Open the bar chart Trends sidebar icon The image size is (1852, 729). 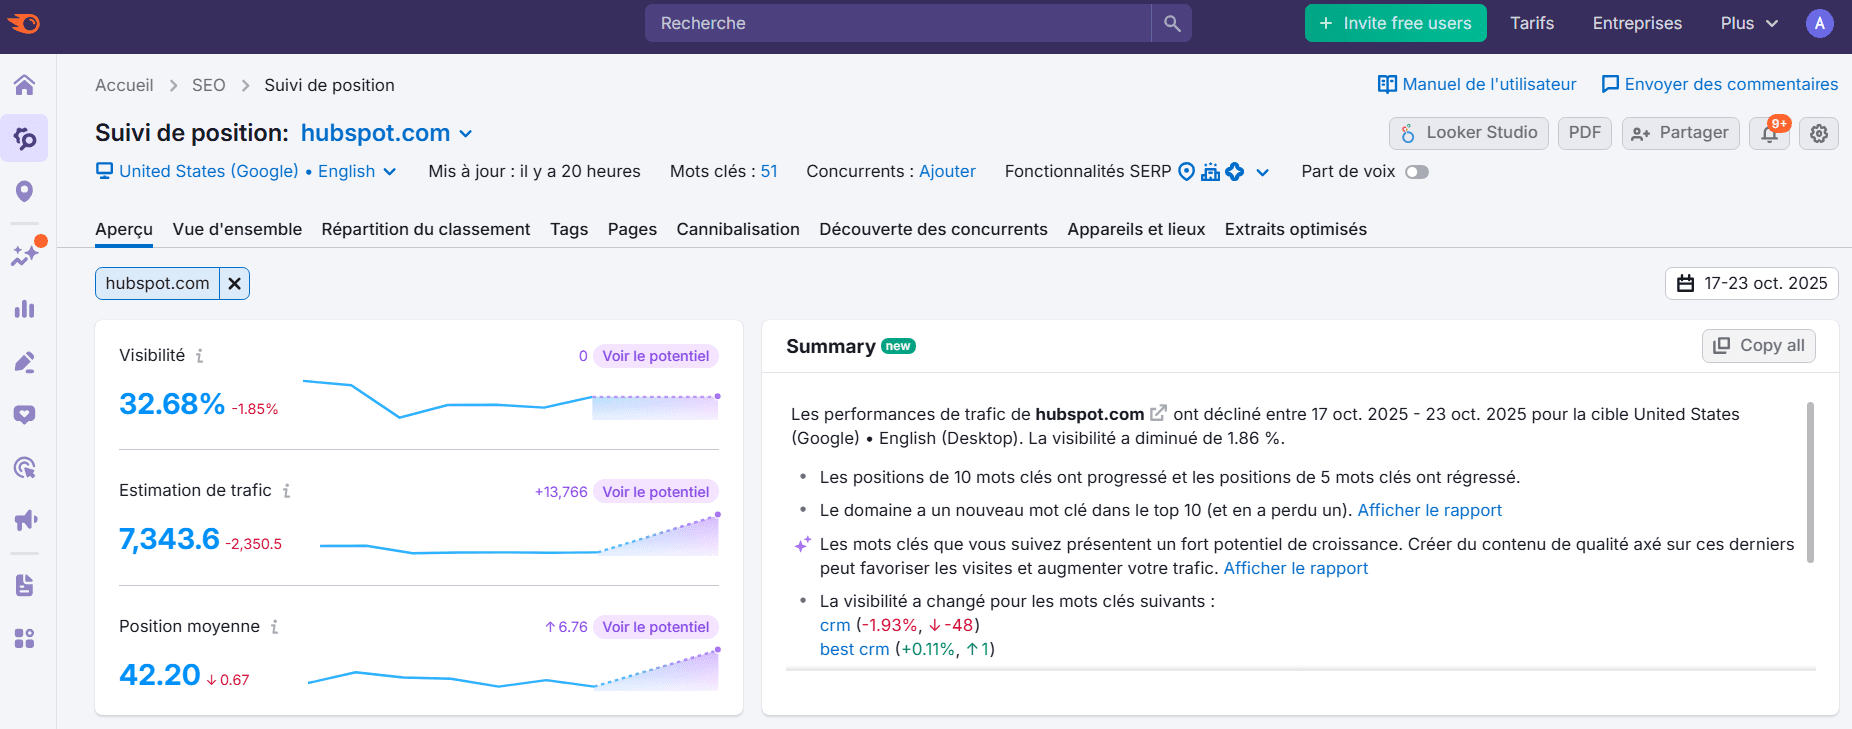(25, 309)
